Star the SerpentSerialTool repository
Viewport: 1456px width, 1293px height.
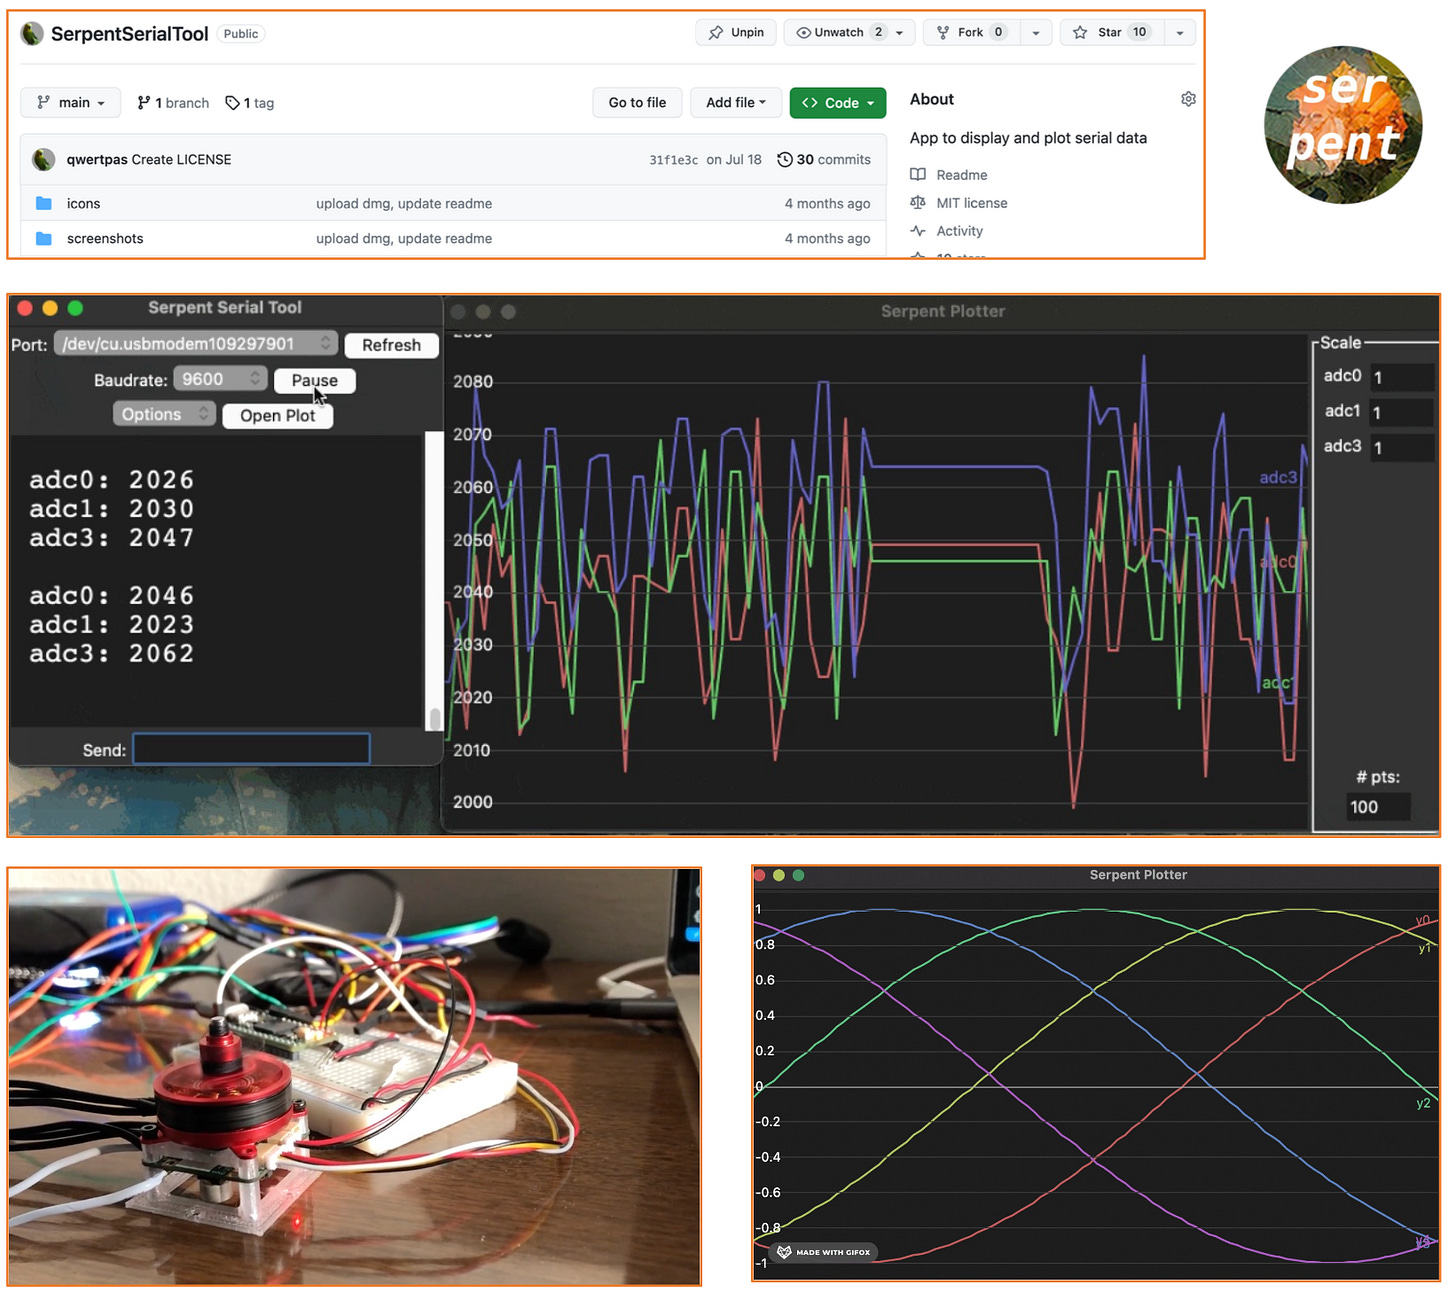coord(1110,32)
